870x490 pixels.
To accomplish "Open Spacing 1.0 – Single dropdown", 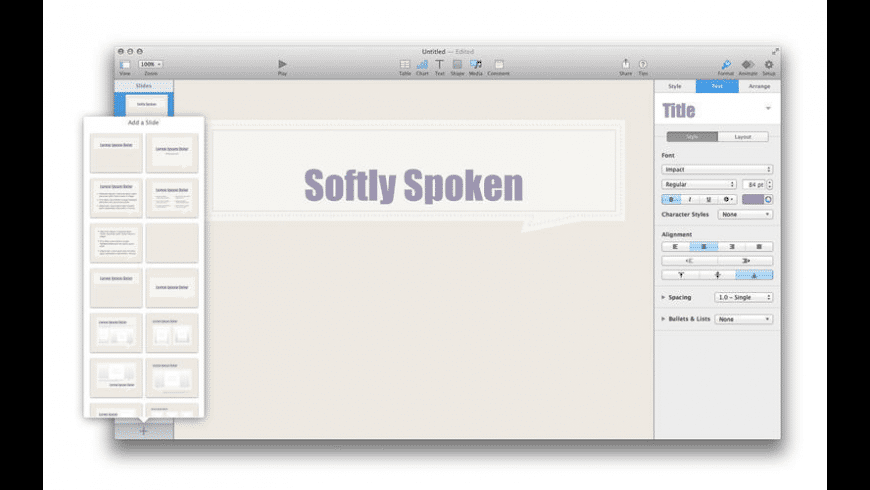I will point(743,297).
